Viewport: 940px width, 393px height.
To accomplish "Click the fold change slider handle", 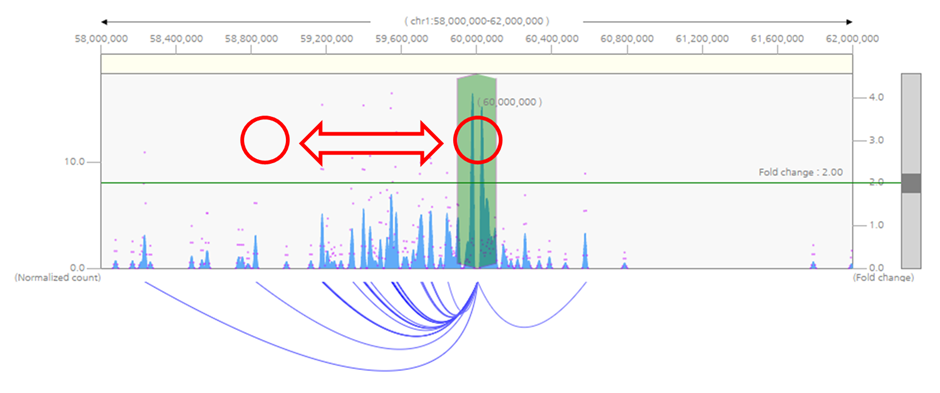I will point(911,183).
